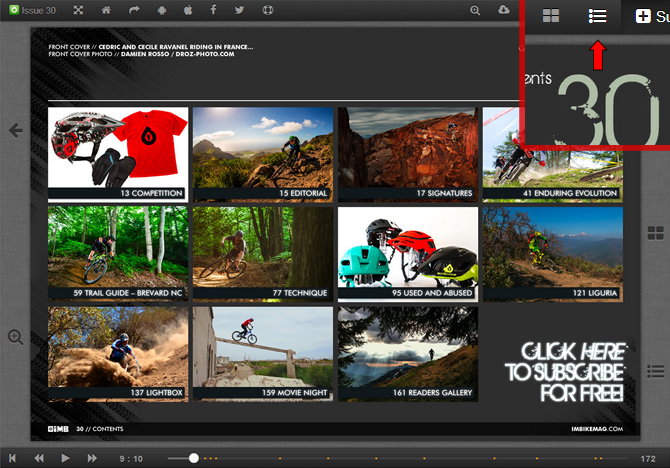
Task: Share the issue on Twitter
Action: coord(240,10)
